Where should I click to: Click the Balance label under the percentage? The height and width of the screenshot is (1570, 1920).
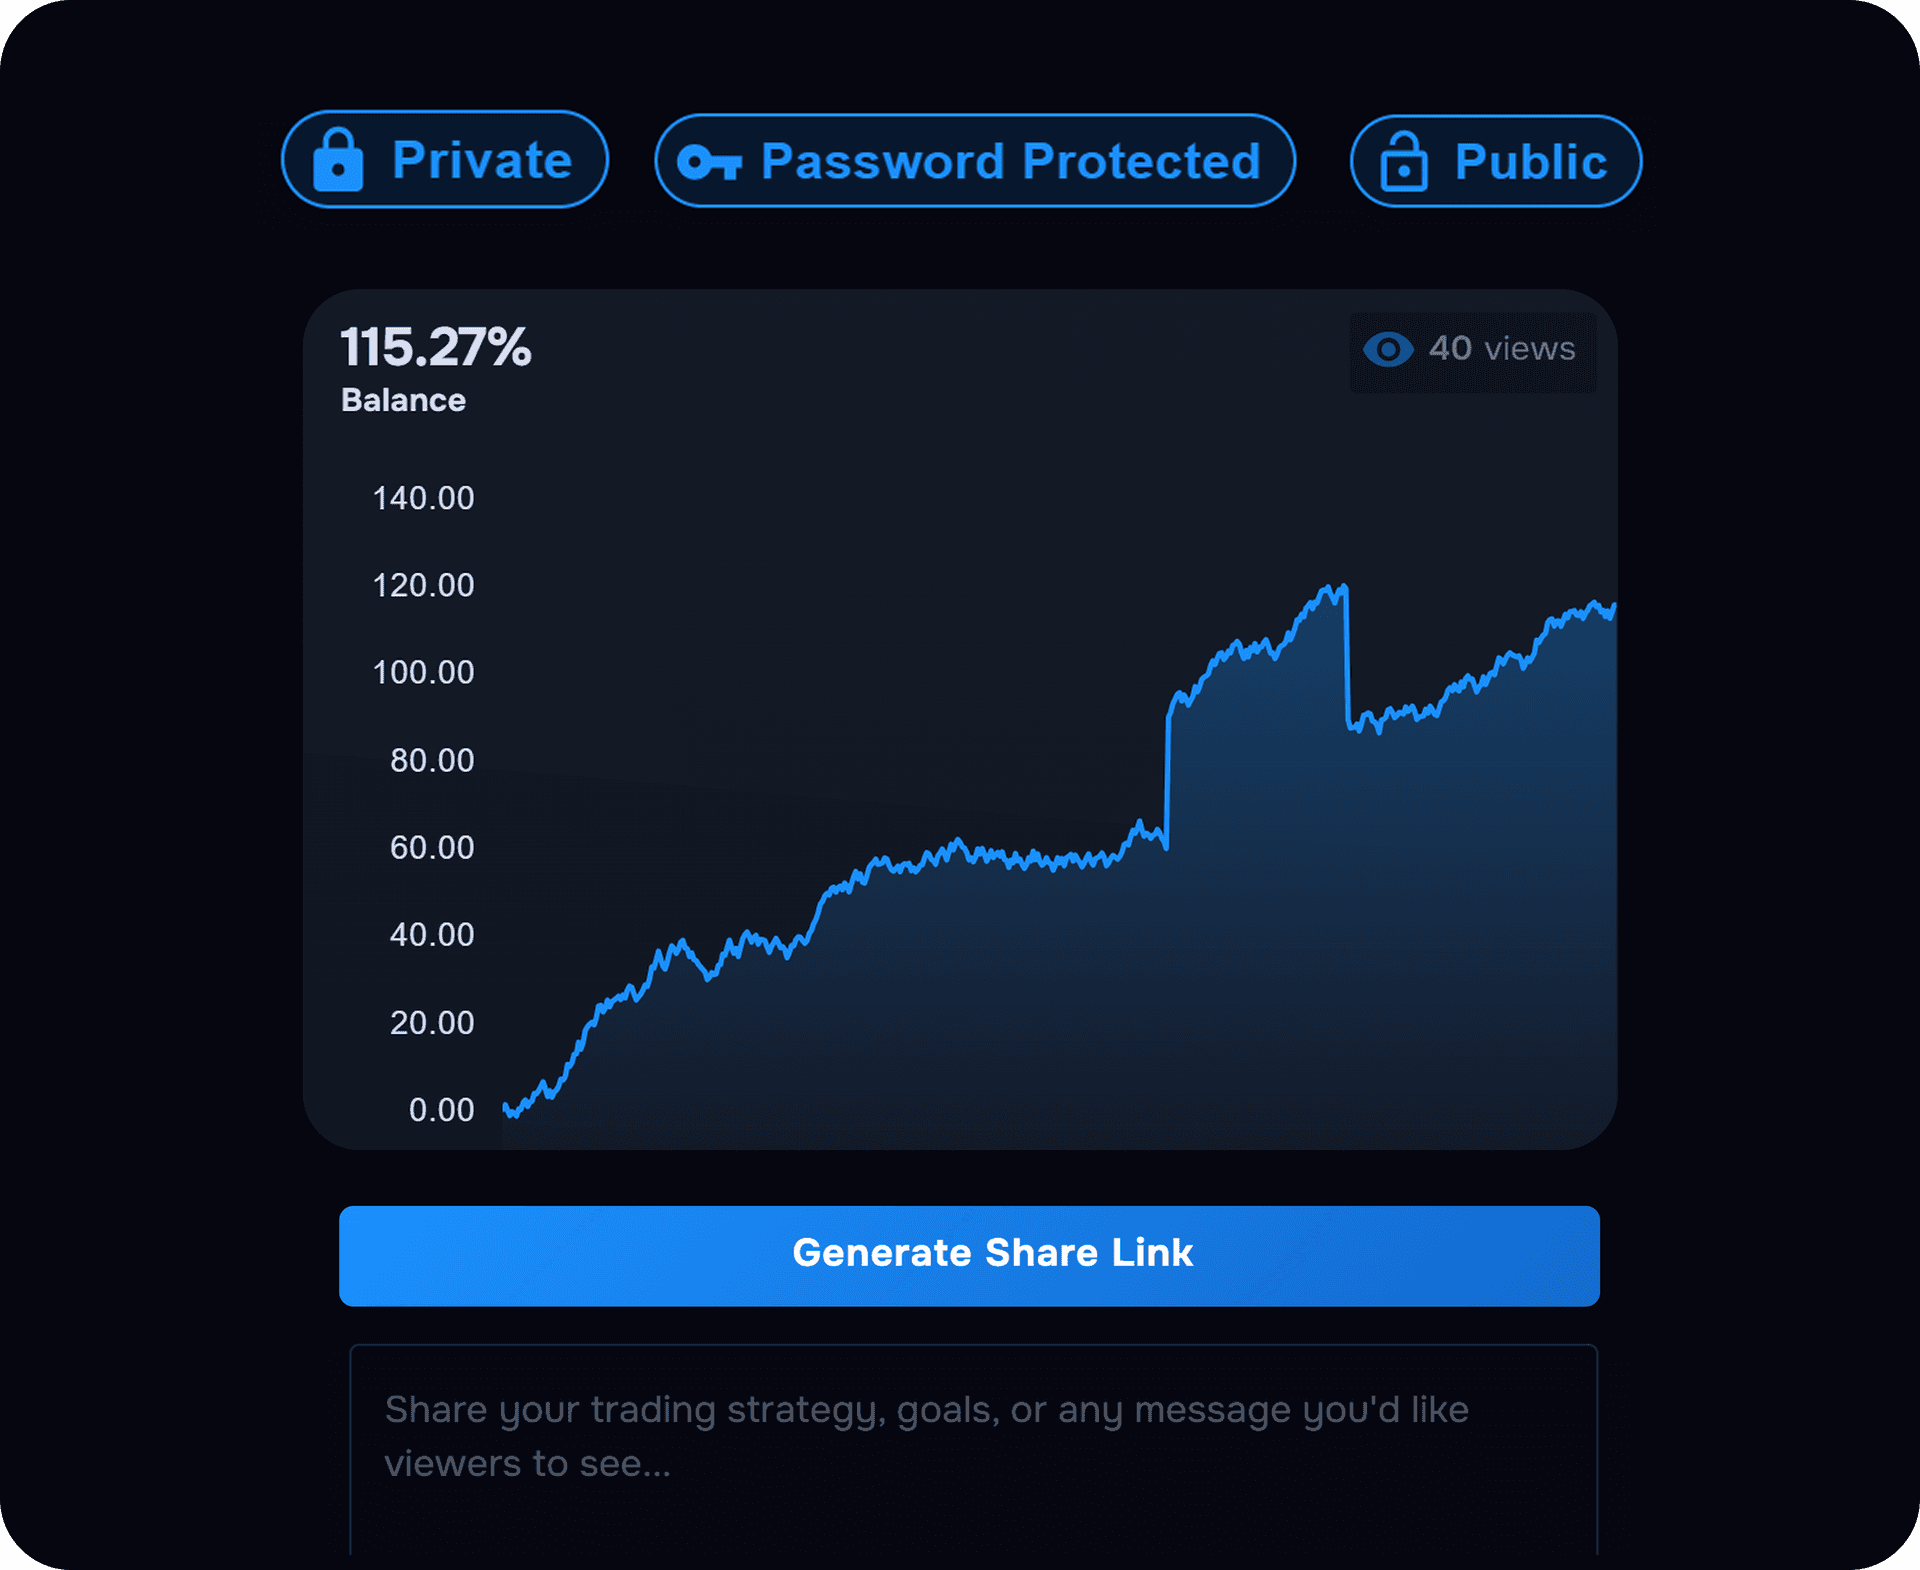point(403,400)
